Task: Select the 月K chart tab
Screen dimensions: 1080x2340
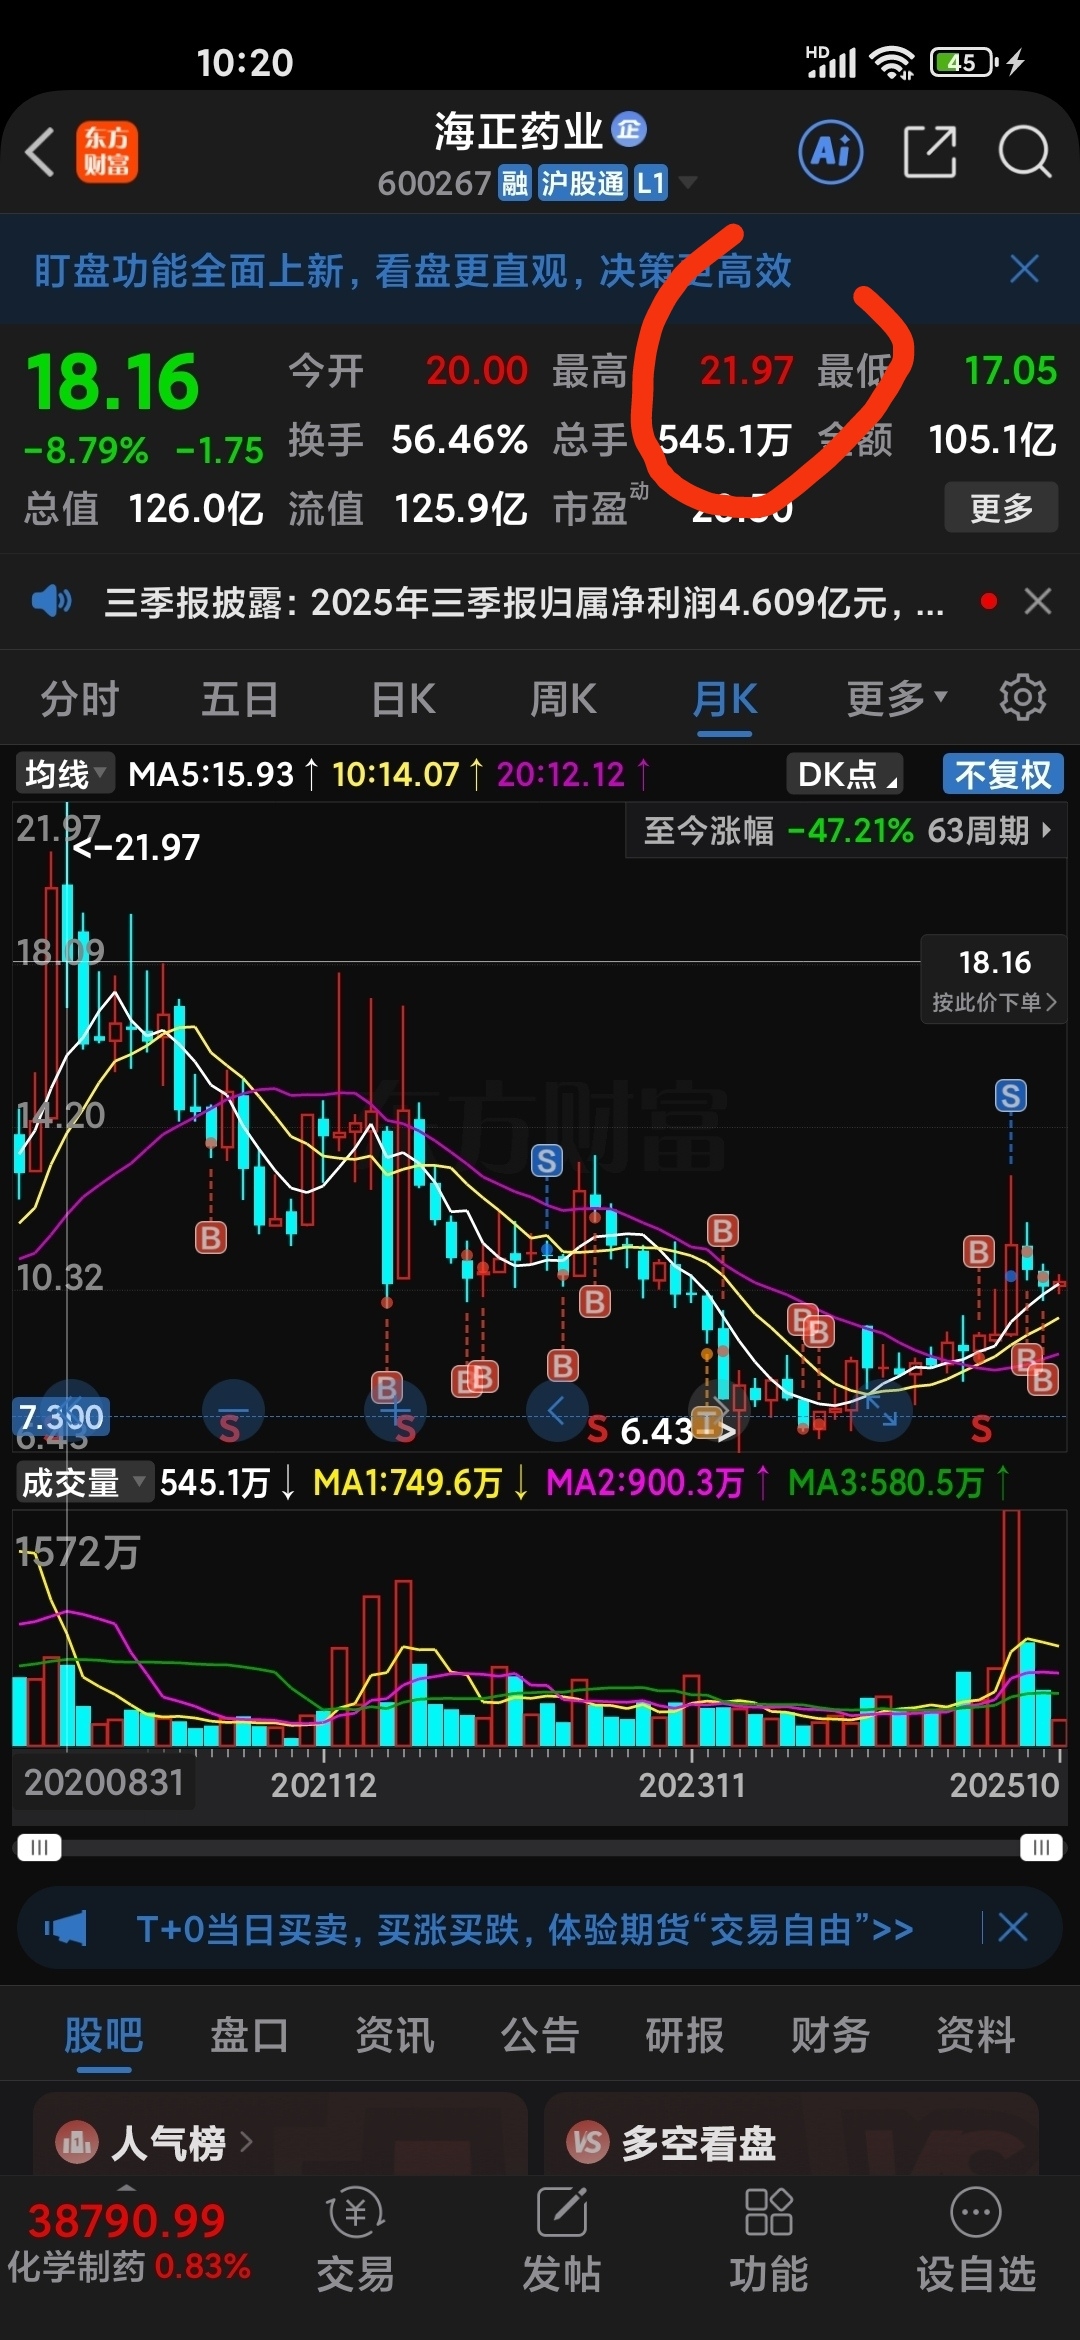Action: 725,699
